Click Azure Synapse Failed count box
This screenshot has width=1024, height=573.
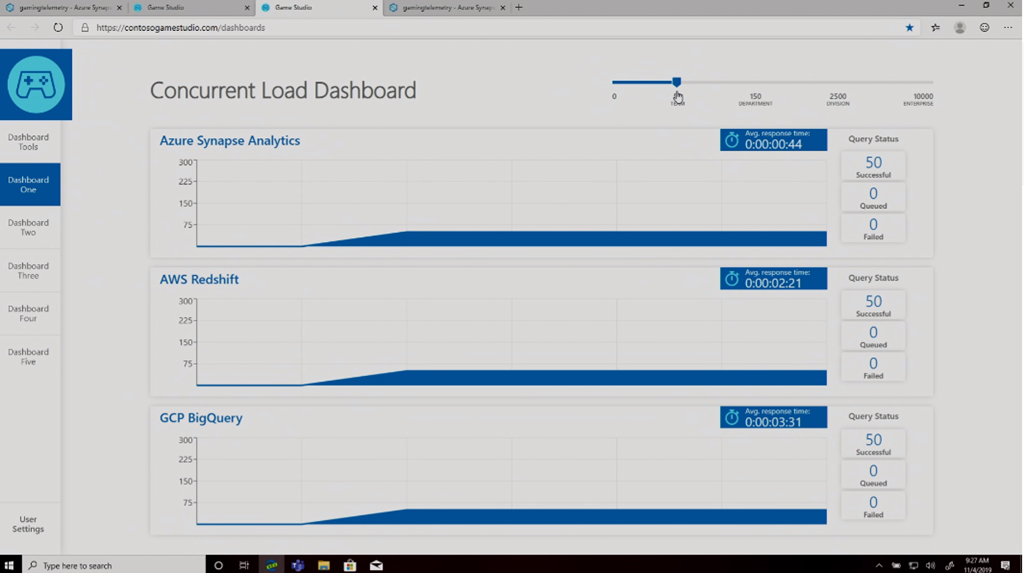(x=873, y=228)
